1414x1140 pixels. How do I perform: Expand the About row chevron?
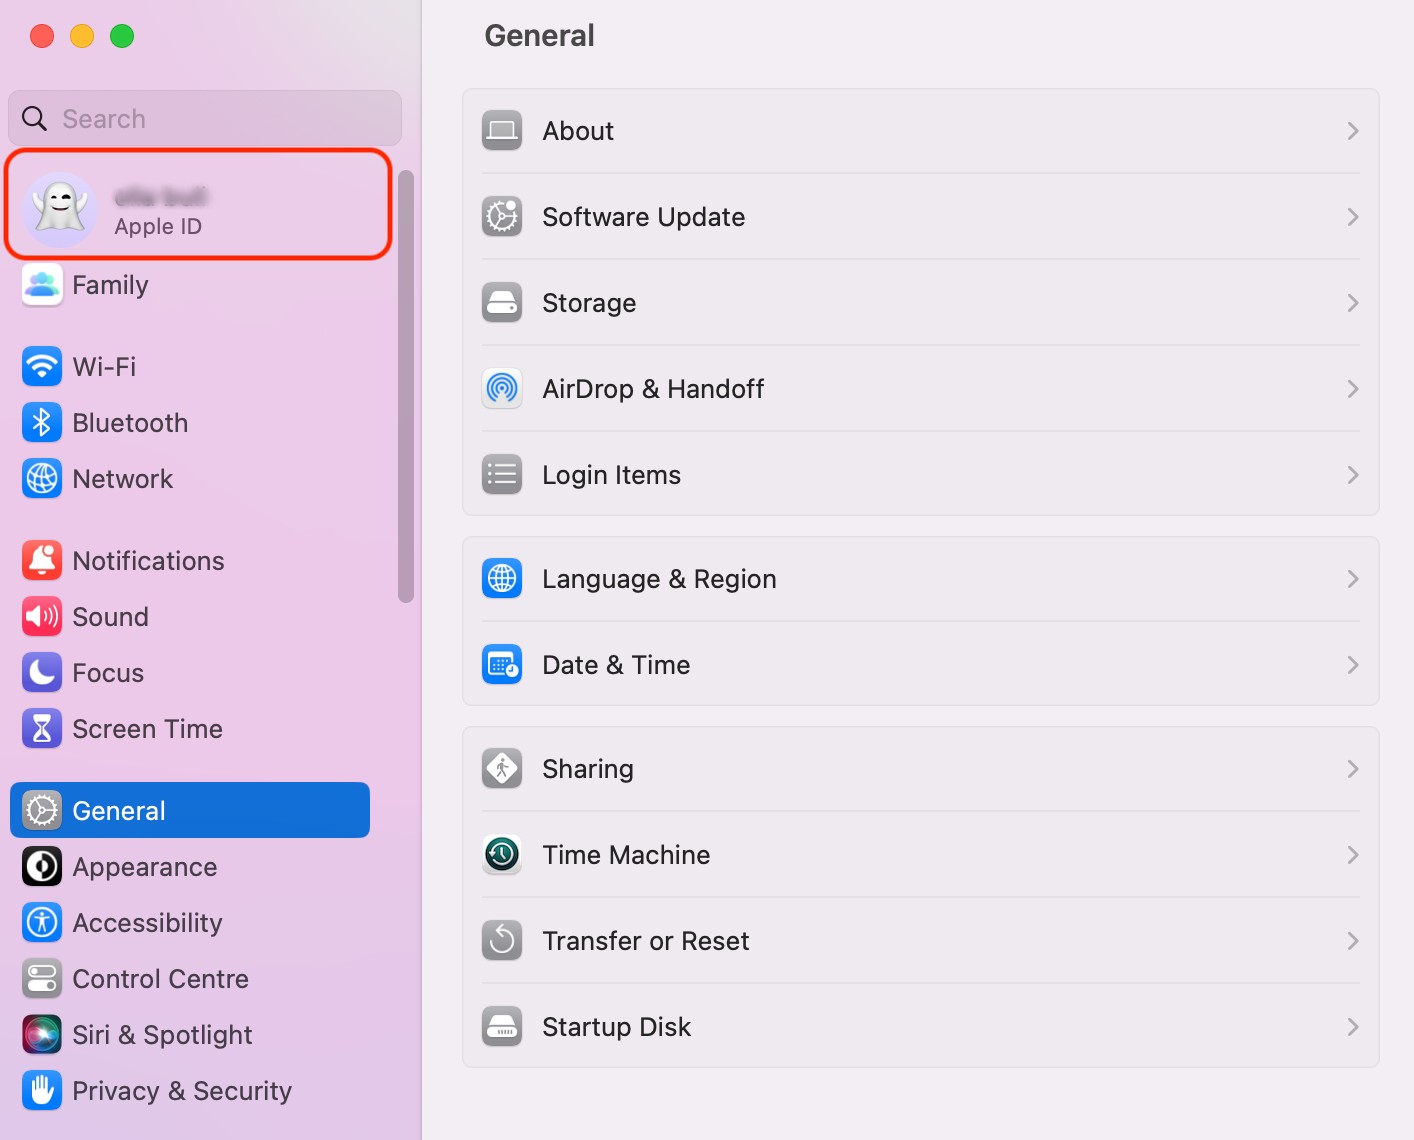pos(1352,131)
